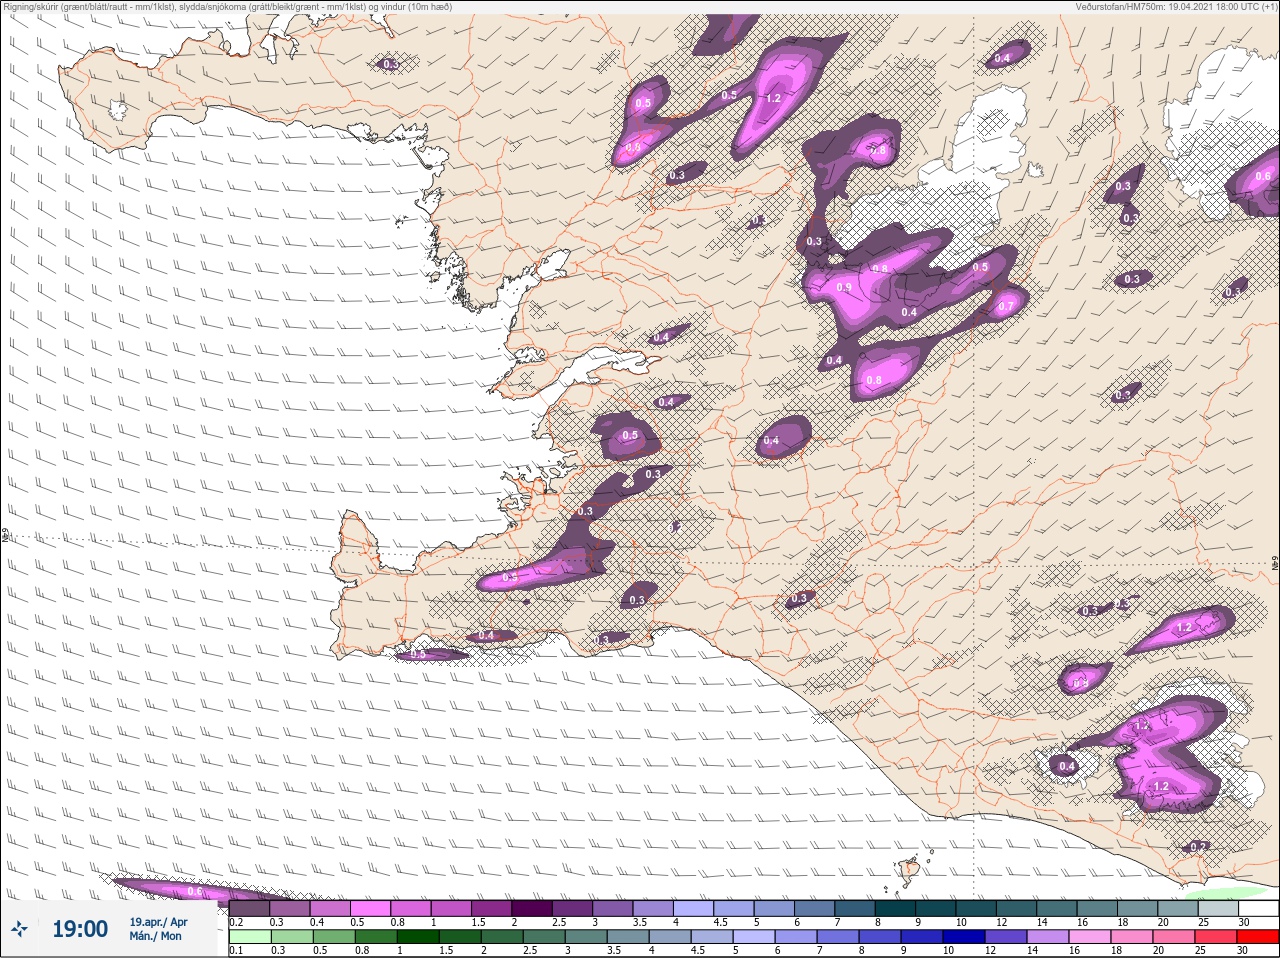Click the 0.7 snowfall value label
Image resolution: width=1280 pixels, height=958 pixels.
[x=1006, y=306]
